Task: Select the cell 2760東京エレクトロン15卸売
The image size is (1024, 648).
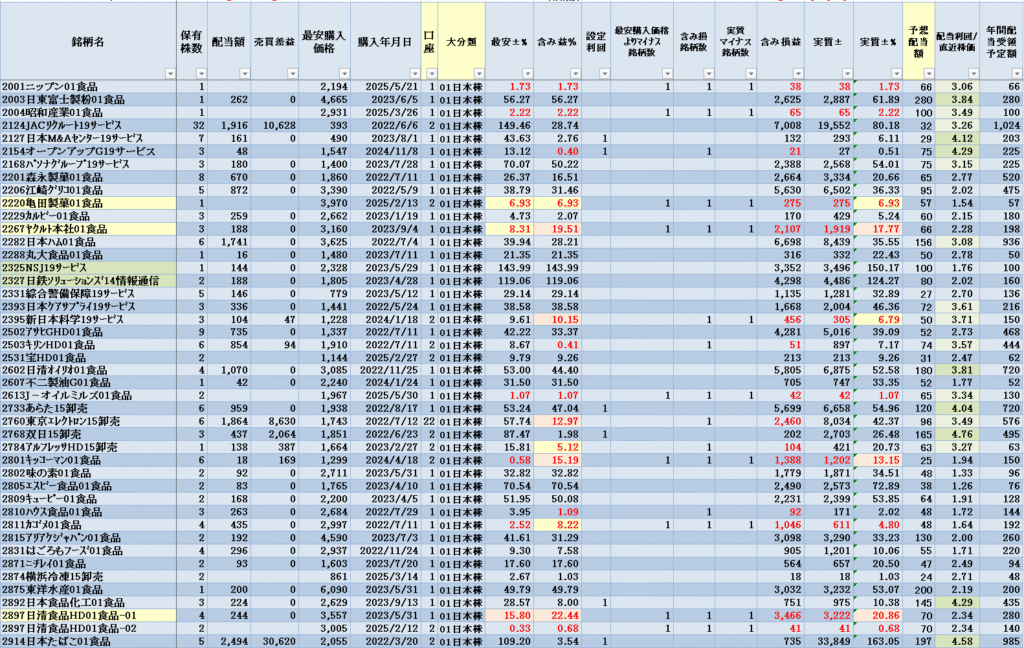Action: click(88, 421)
